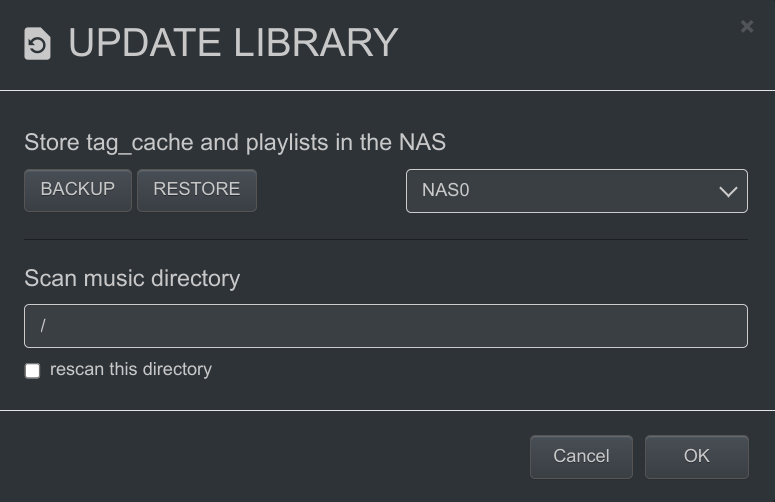Open the NAS0 storage dropdown
The image size is (775, 502).
tap(576, 191)
